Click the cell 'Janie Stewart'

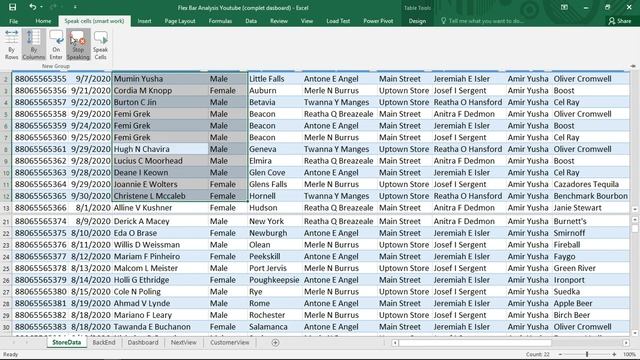click(590, 208)
